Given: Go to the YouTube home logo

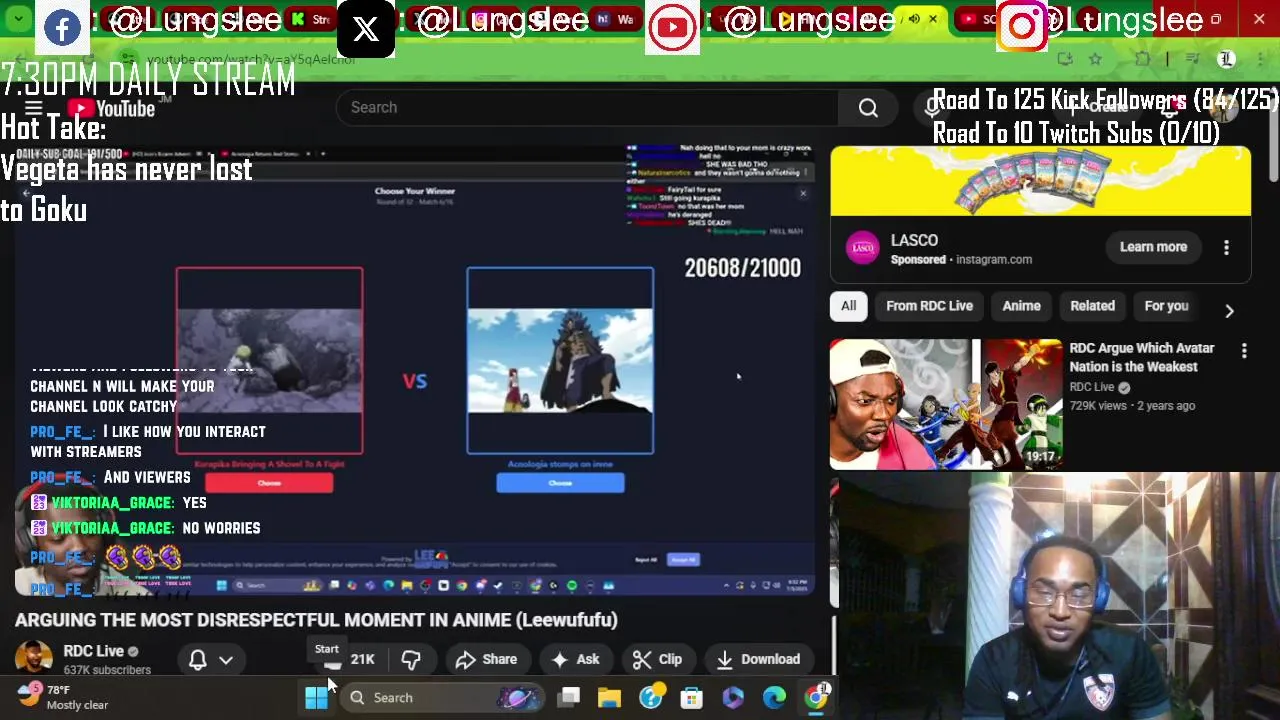Looking at the screenshot, I should pos(111,108).
